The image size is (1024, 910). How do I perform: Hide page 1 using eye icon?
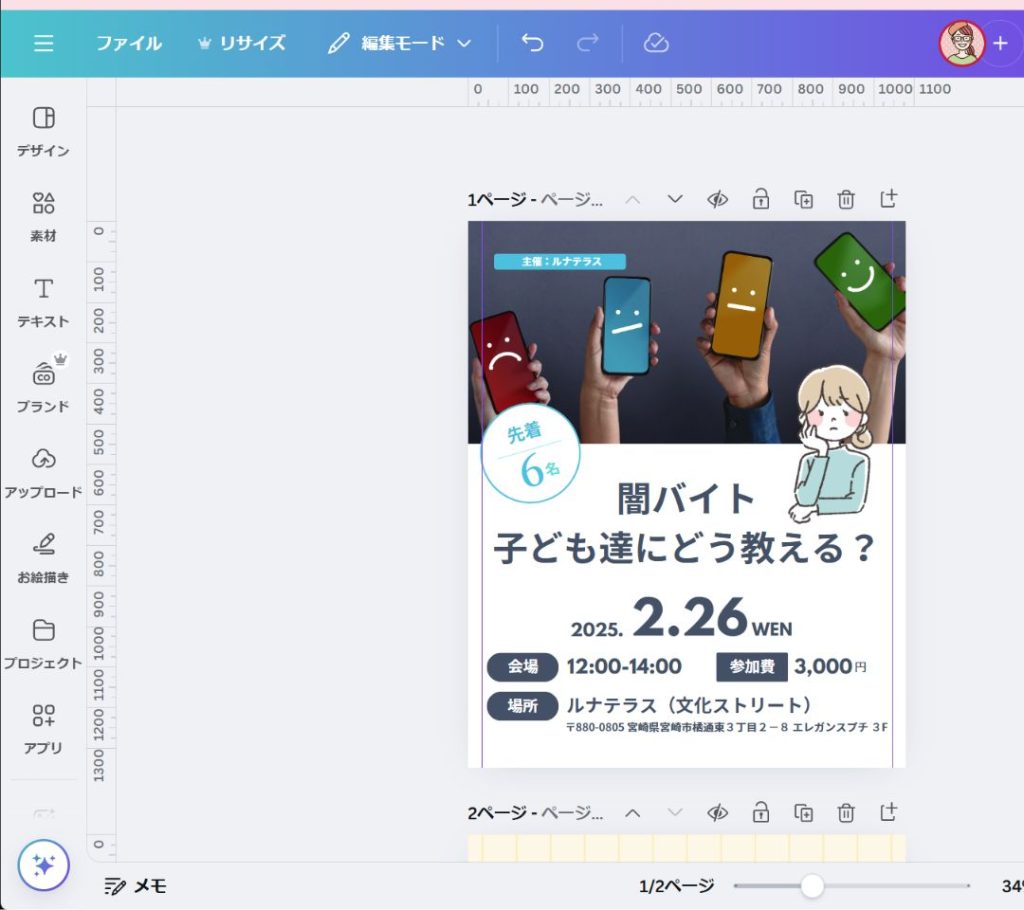(x=717, y=199)
